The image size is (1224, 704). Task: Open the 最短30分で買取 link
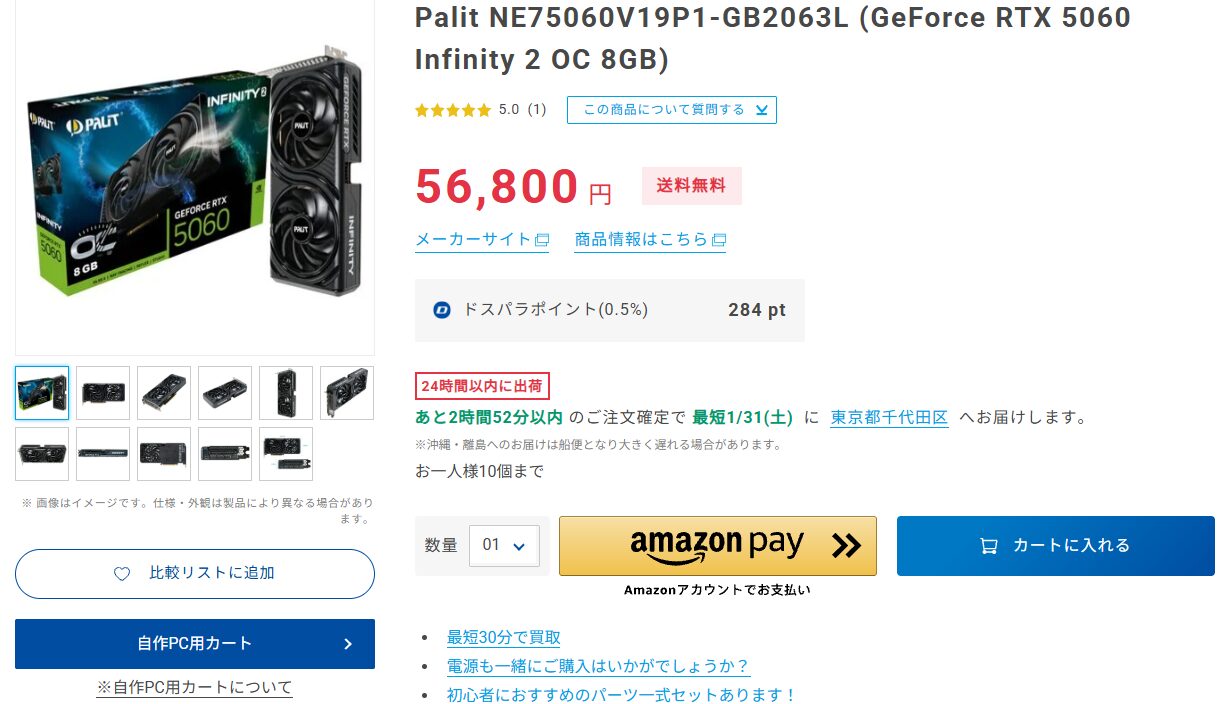503,637
